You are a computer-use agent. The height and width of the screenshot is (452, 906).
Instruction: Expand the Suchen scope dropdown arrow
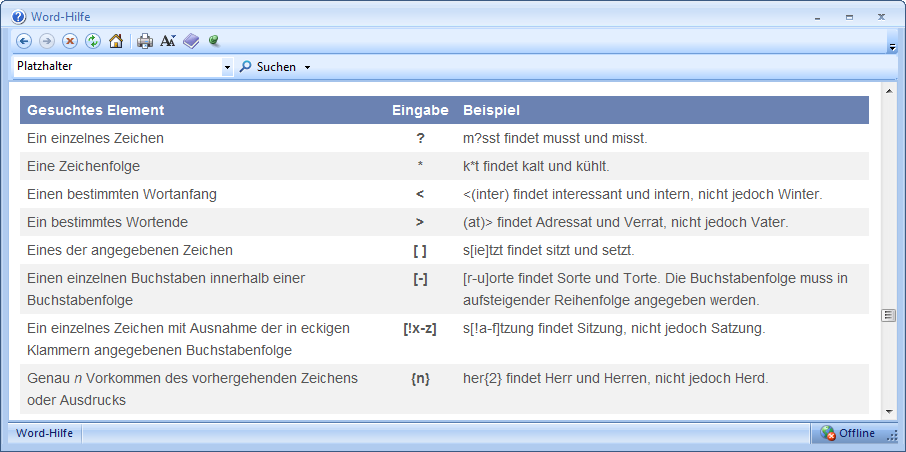tap(307, 67)
